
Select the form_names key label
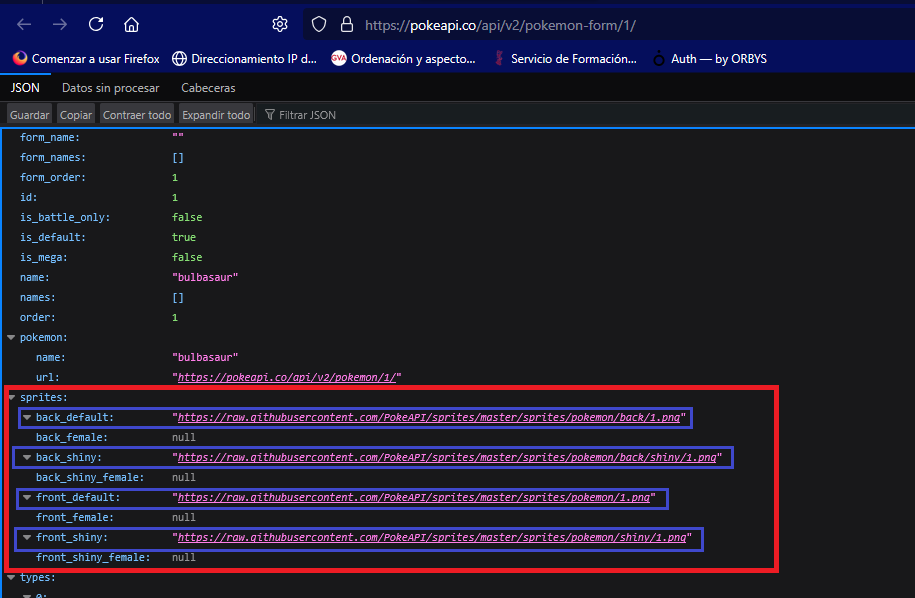[x=53, y=158]
